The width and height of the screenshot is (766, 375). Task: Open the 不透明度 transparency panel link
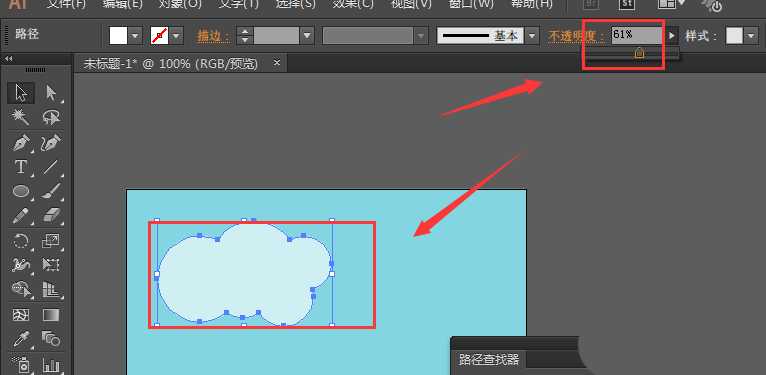tap(576, 36)
